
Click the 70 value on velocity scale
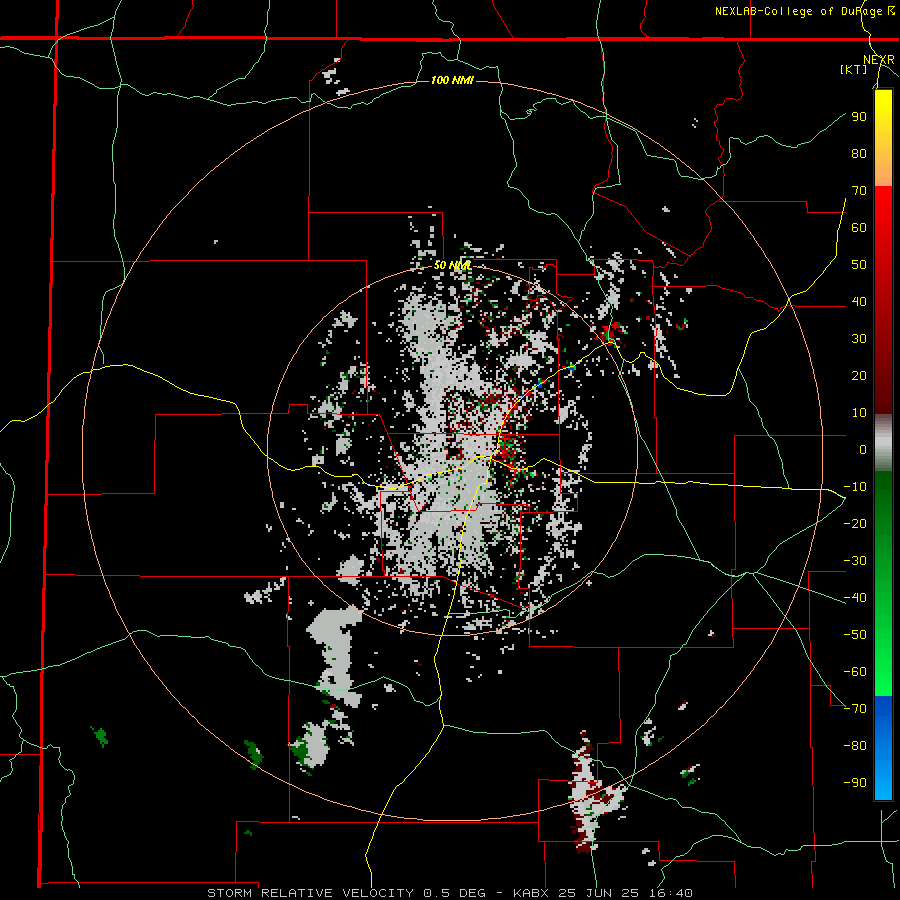click(859, 191)
